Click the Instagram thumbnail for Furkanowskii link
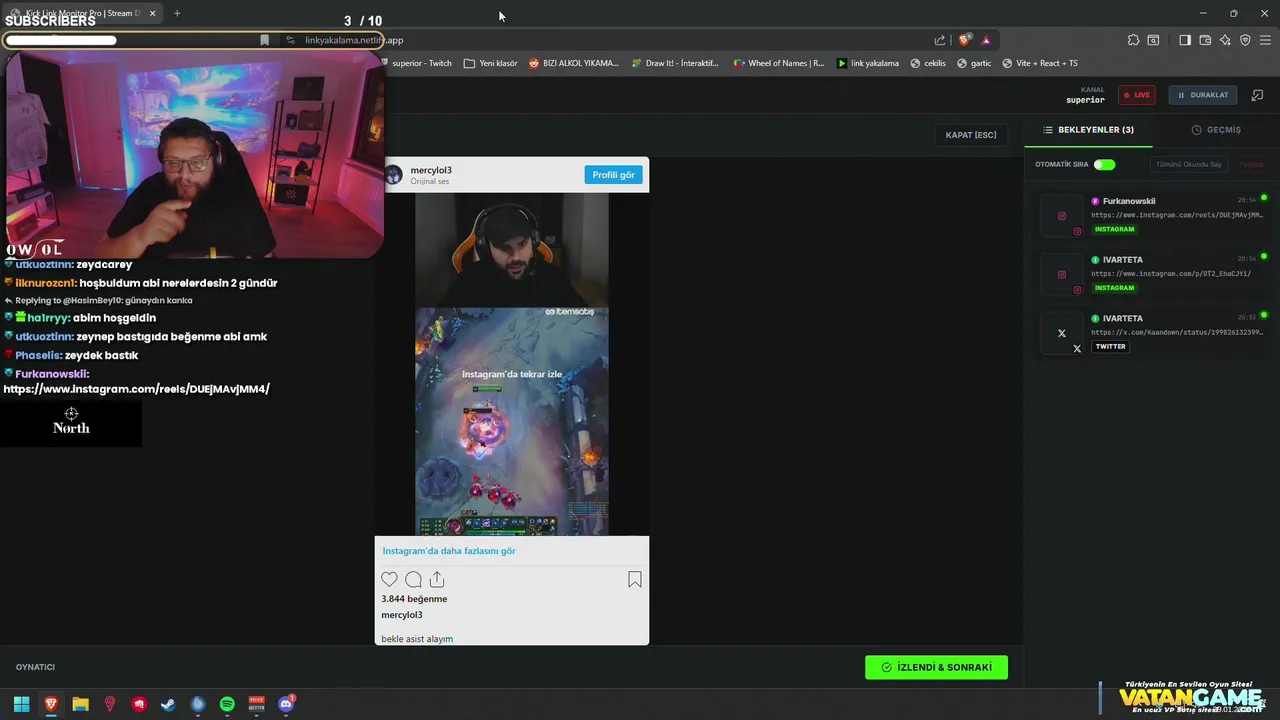Image resolution: width=1280 pixels, height=720 pixels. pyautogui.click(x=1062, y=216)
